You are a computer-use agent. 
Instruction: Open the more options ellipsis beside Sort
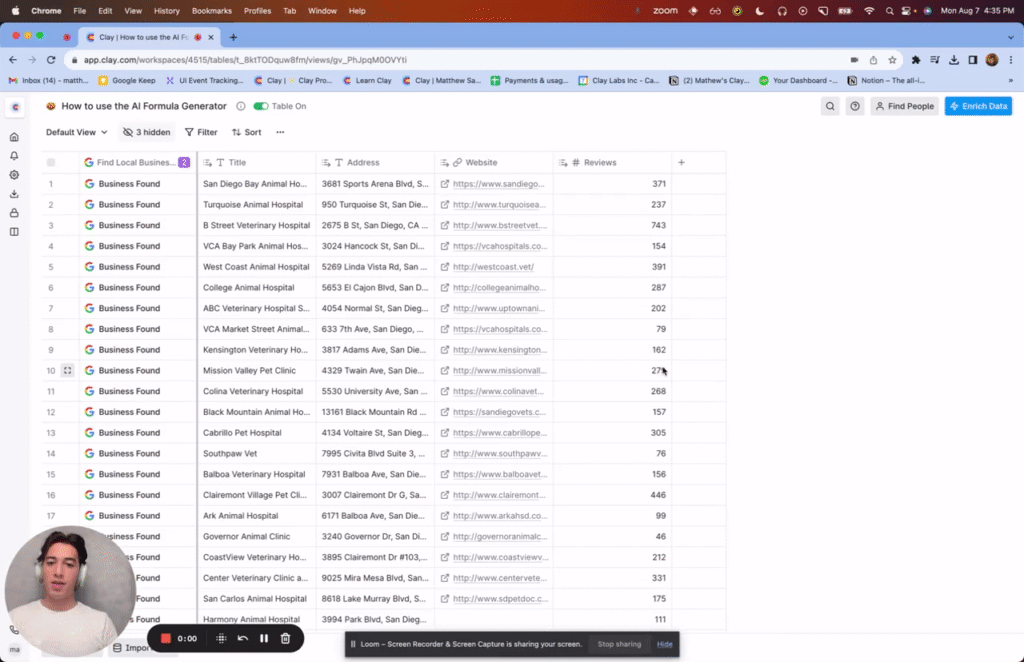point(280,132)
